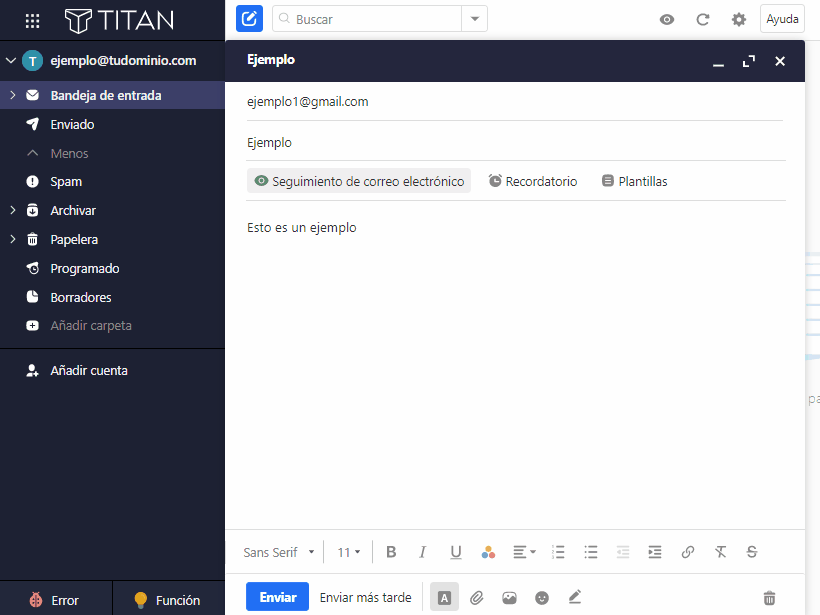
Task: Clear text formatting
Action: pos(720,552)
